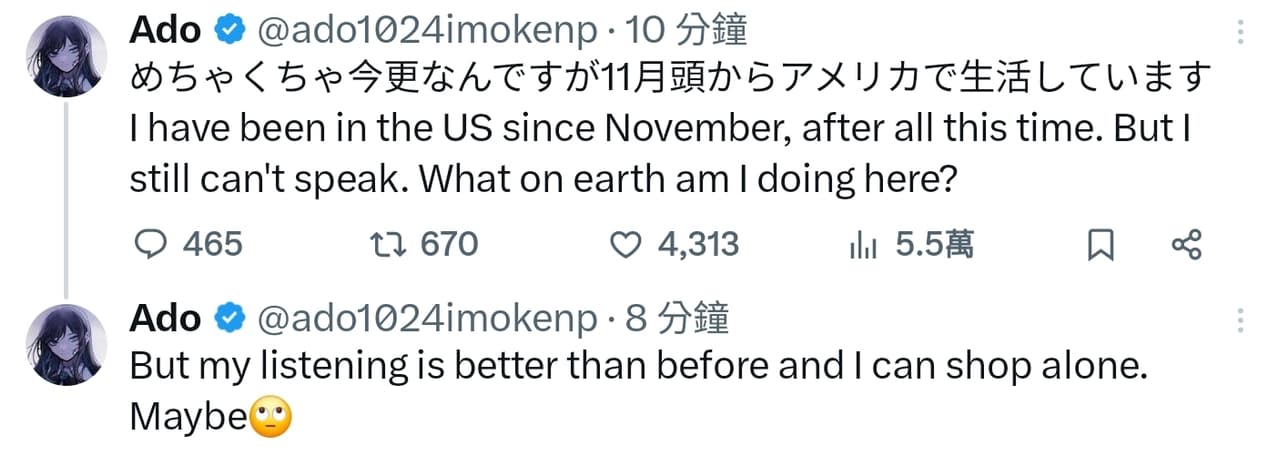Bookmark the first Ado tweet
This screenshot has width=1279, height=456.
point(1101,244)
